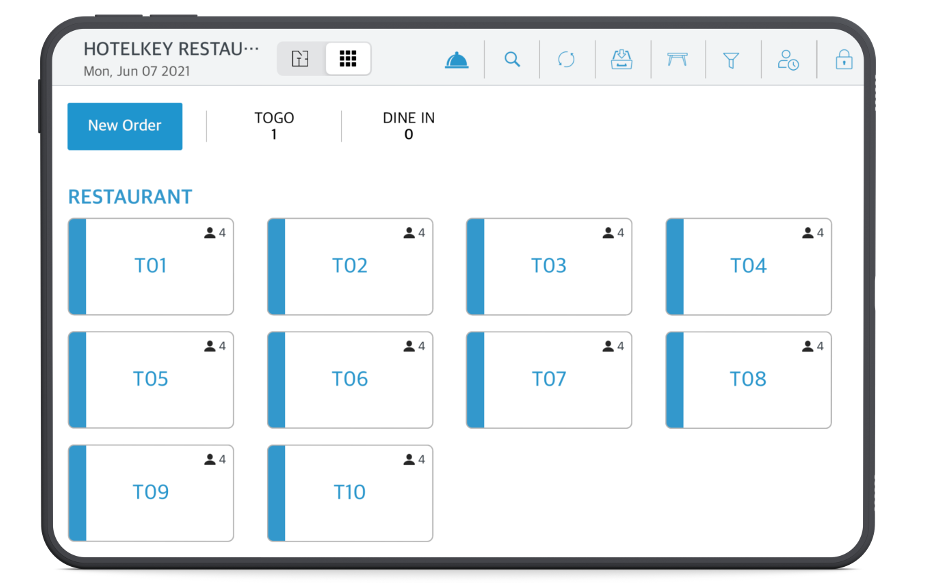Open the filter funnel icon

(x=731, y=60)
